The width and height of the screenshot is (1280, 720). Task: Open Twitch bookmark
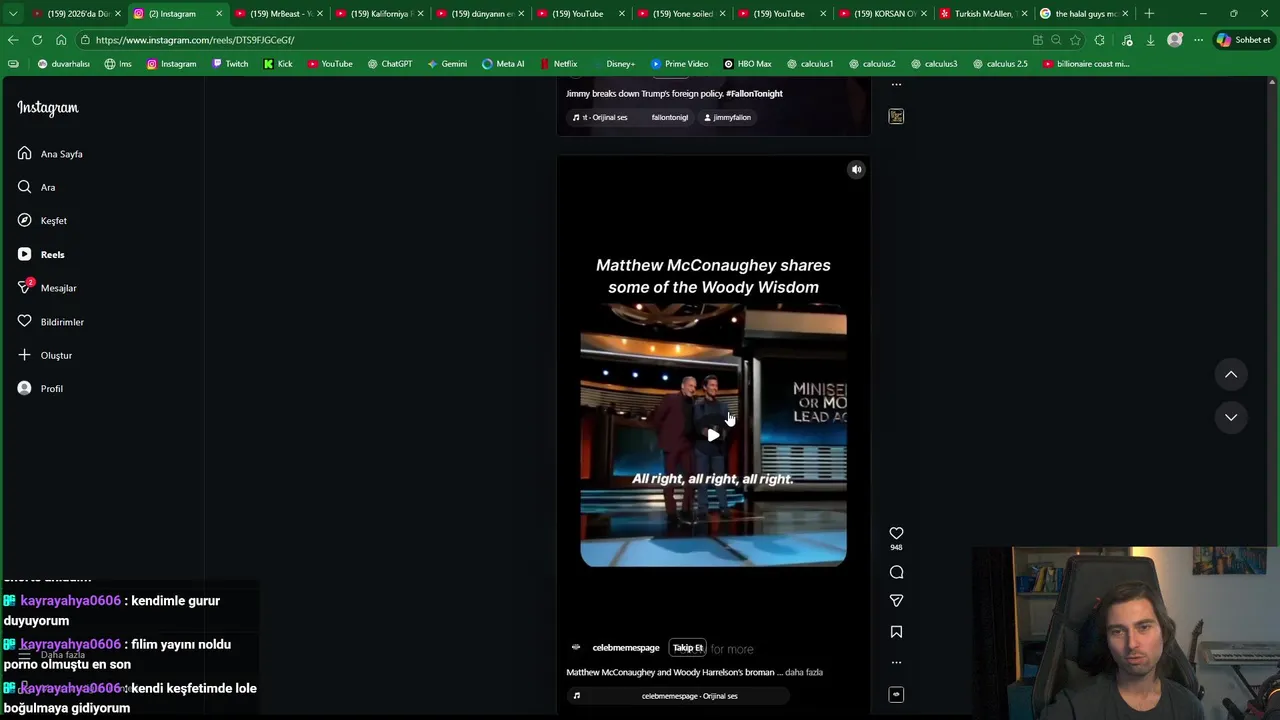tap(229, 64)
